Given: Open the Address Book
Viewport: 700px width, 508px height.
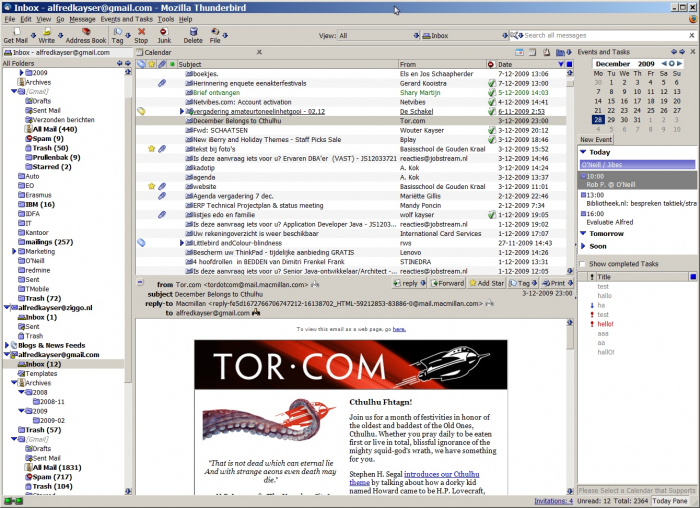Looking at the screenshot, I should [86, 35].
